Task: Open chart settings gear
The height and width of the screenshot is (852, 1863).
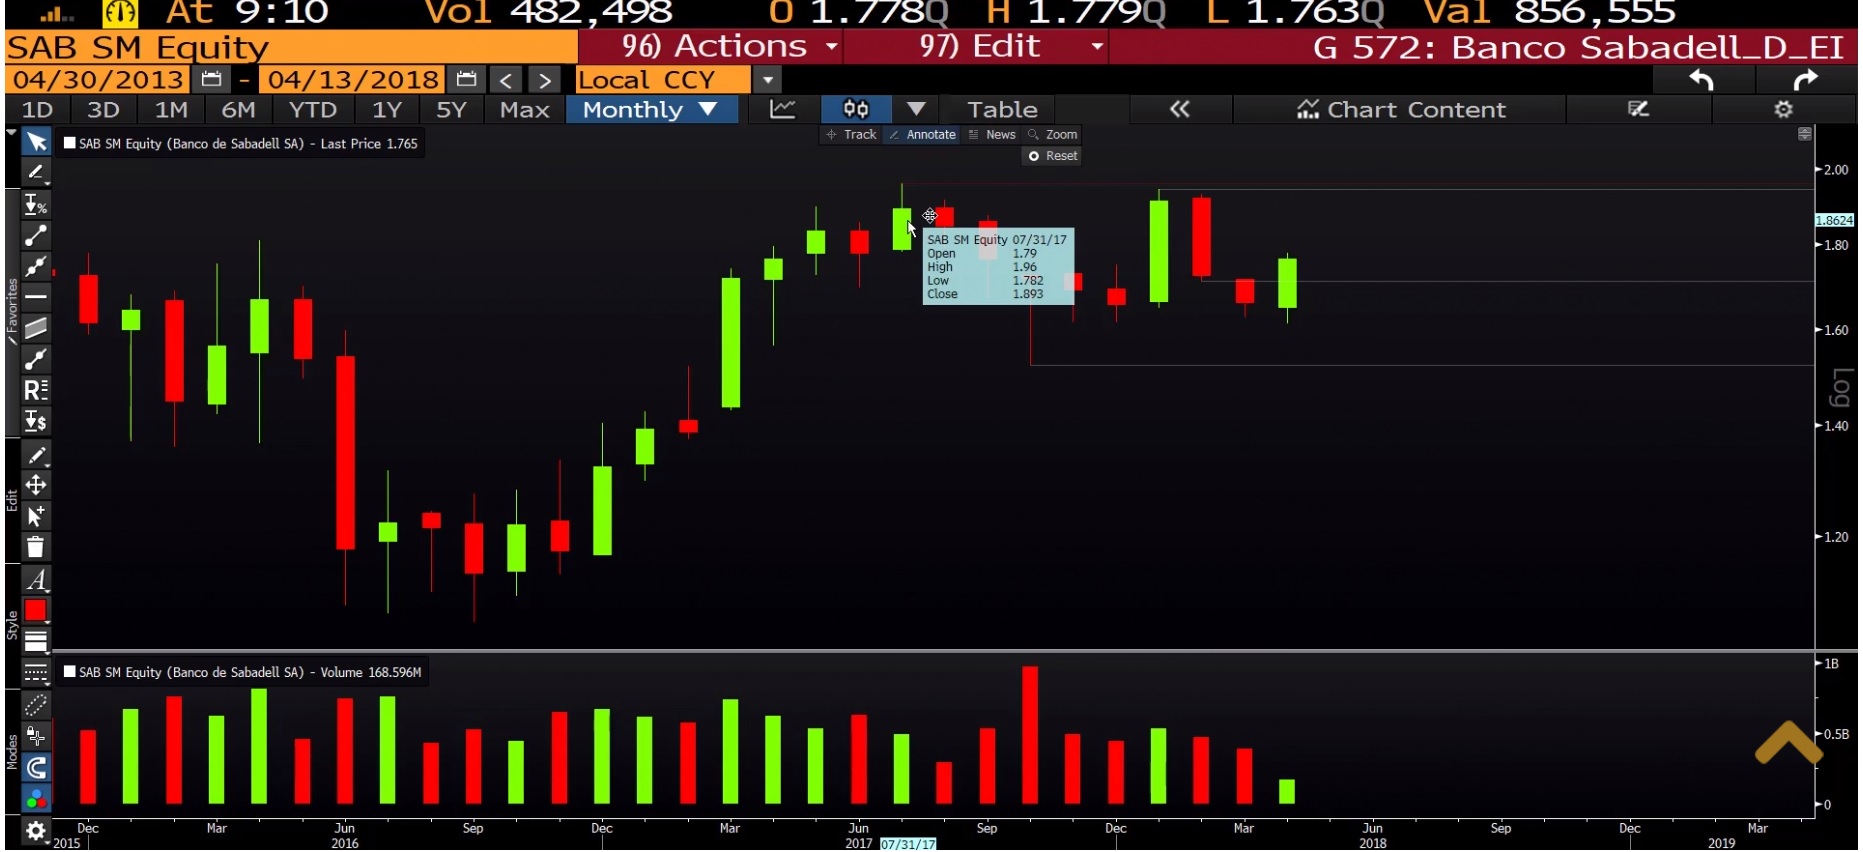Action: click(x=1783, y=109)
